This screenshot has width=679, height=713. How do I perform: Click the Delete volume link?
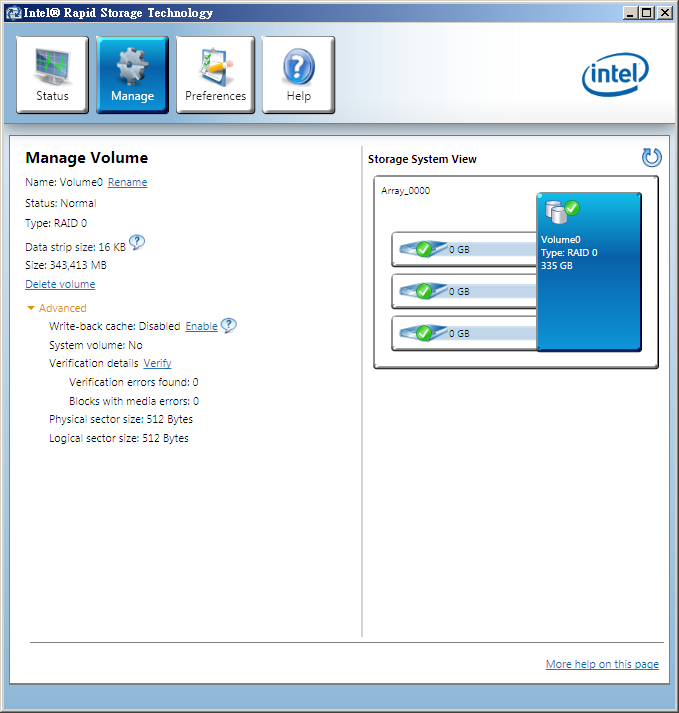[x=60, y=284]
